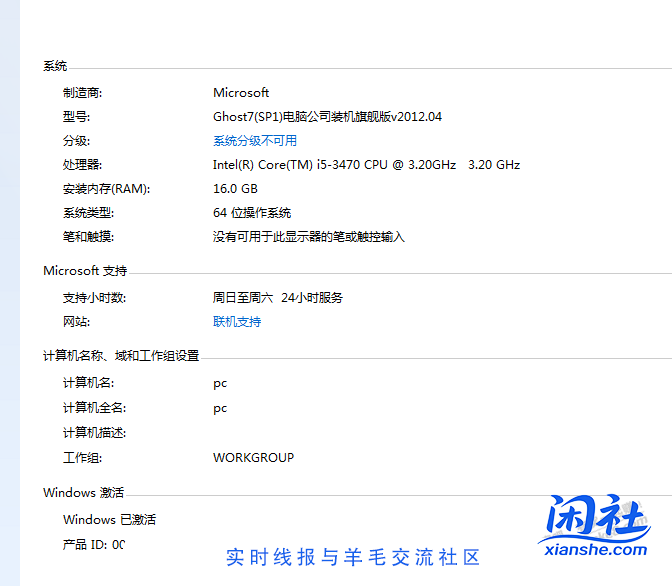Select the 制造商 label

[x=82, y=93]
